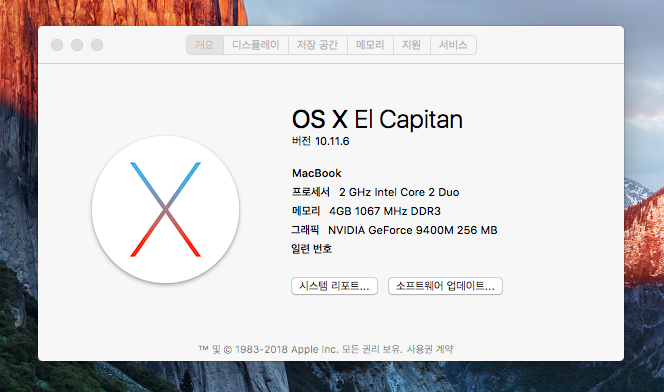The width and height of the screenshot is (664, 392).
Task: Open the 지원 tab
Action: click(412, 45)
